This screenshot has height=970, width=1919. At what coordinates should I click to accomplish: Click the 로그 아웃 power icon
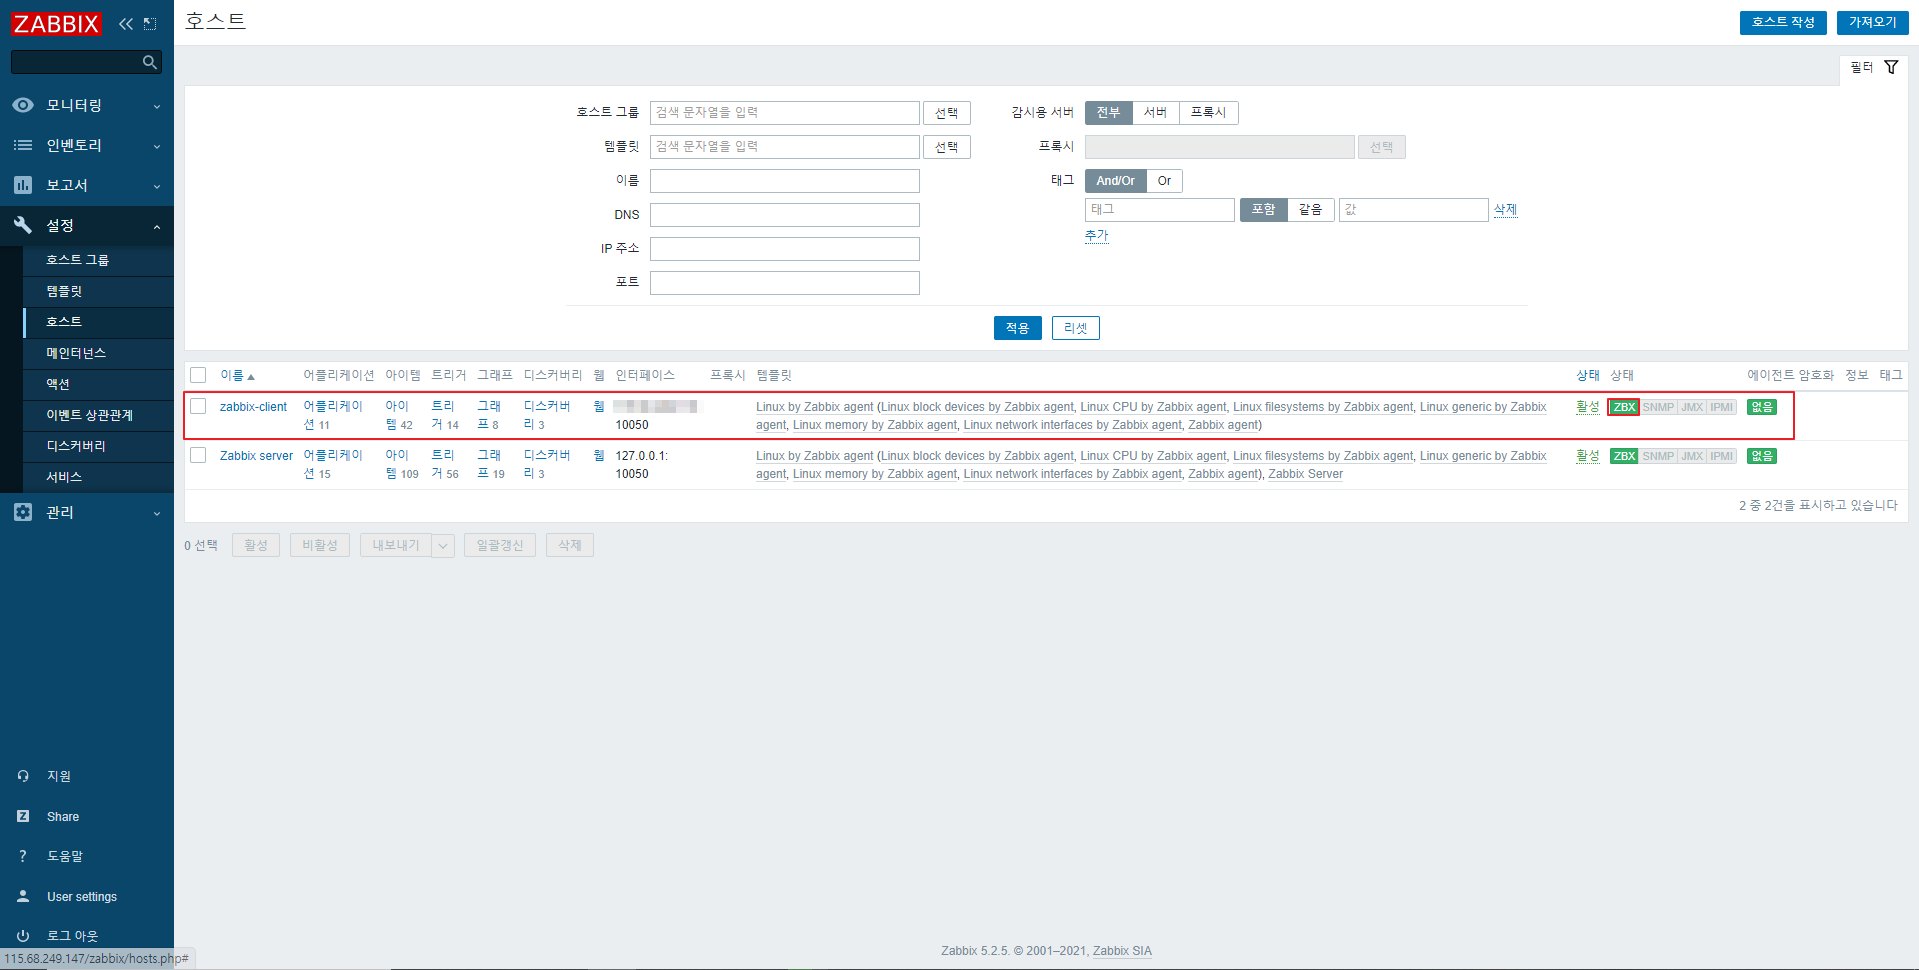tap(23, 936)
